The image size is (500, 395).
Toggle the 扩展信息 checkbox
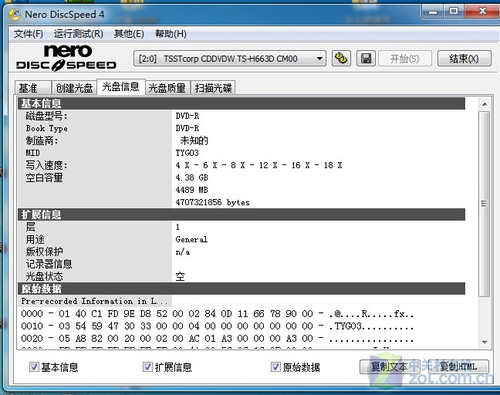147,367
